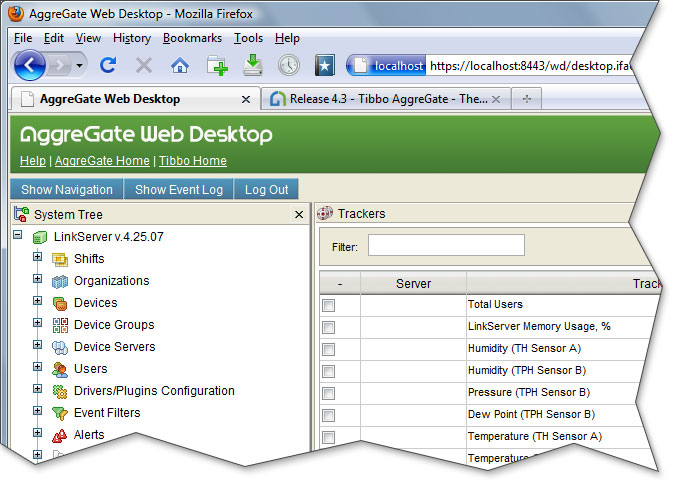Expand the Device Groups tree node

coord(38,323)
